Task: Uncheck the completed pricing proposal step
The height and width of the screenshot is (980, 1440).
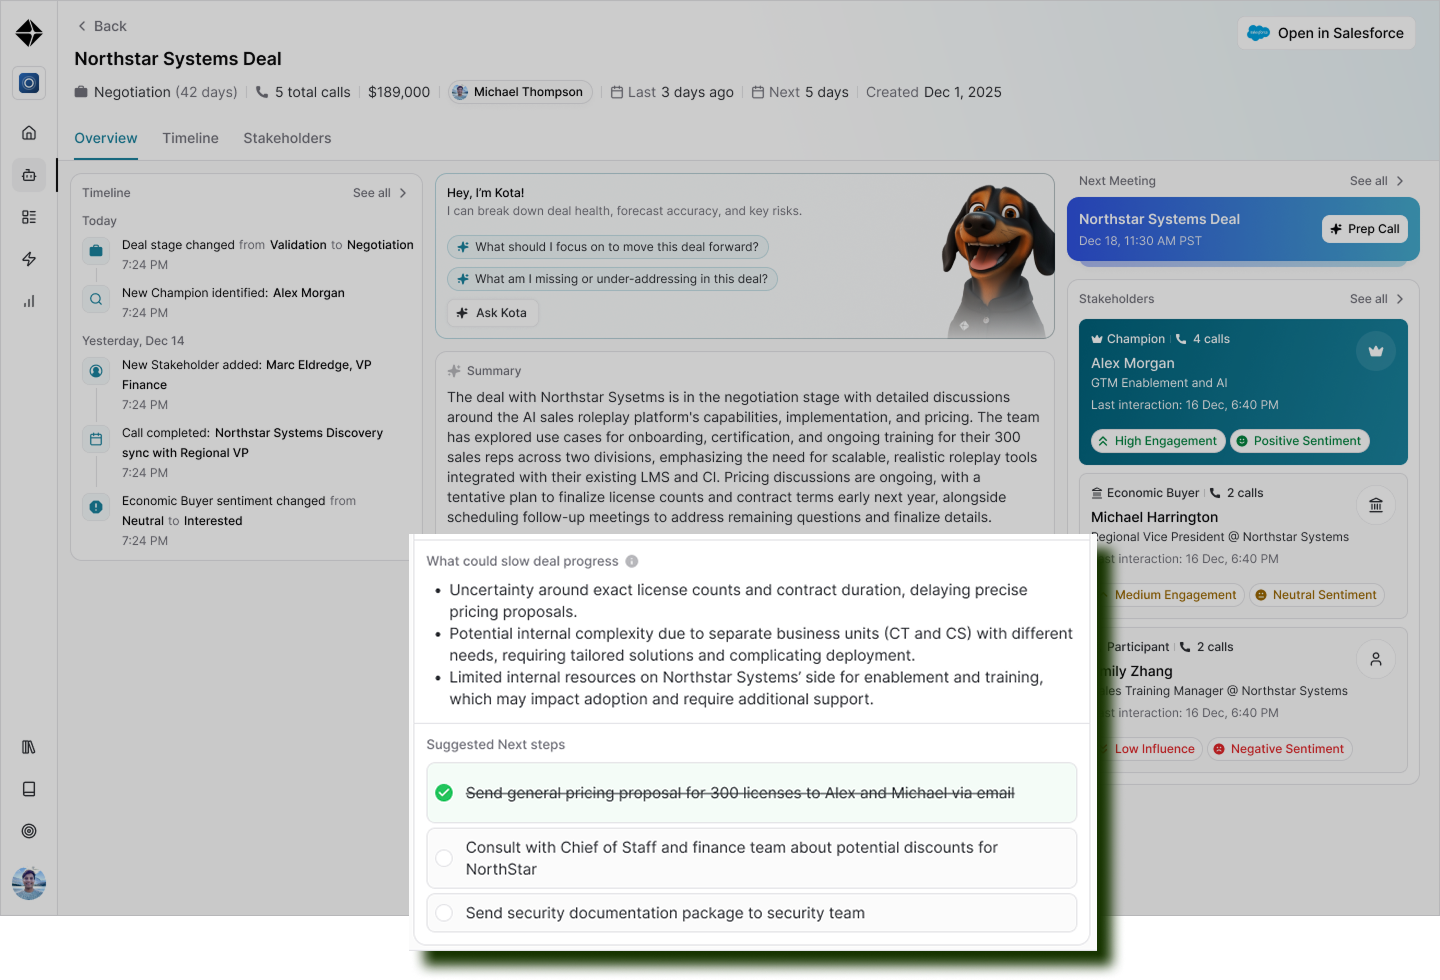Action: [444, 793]
